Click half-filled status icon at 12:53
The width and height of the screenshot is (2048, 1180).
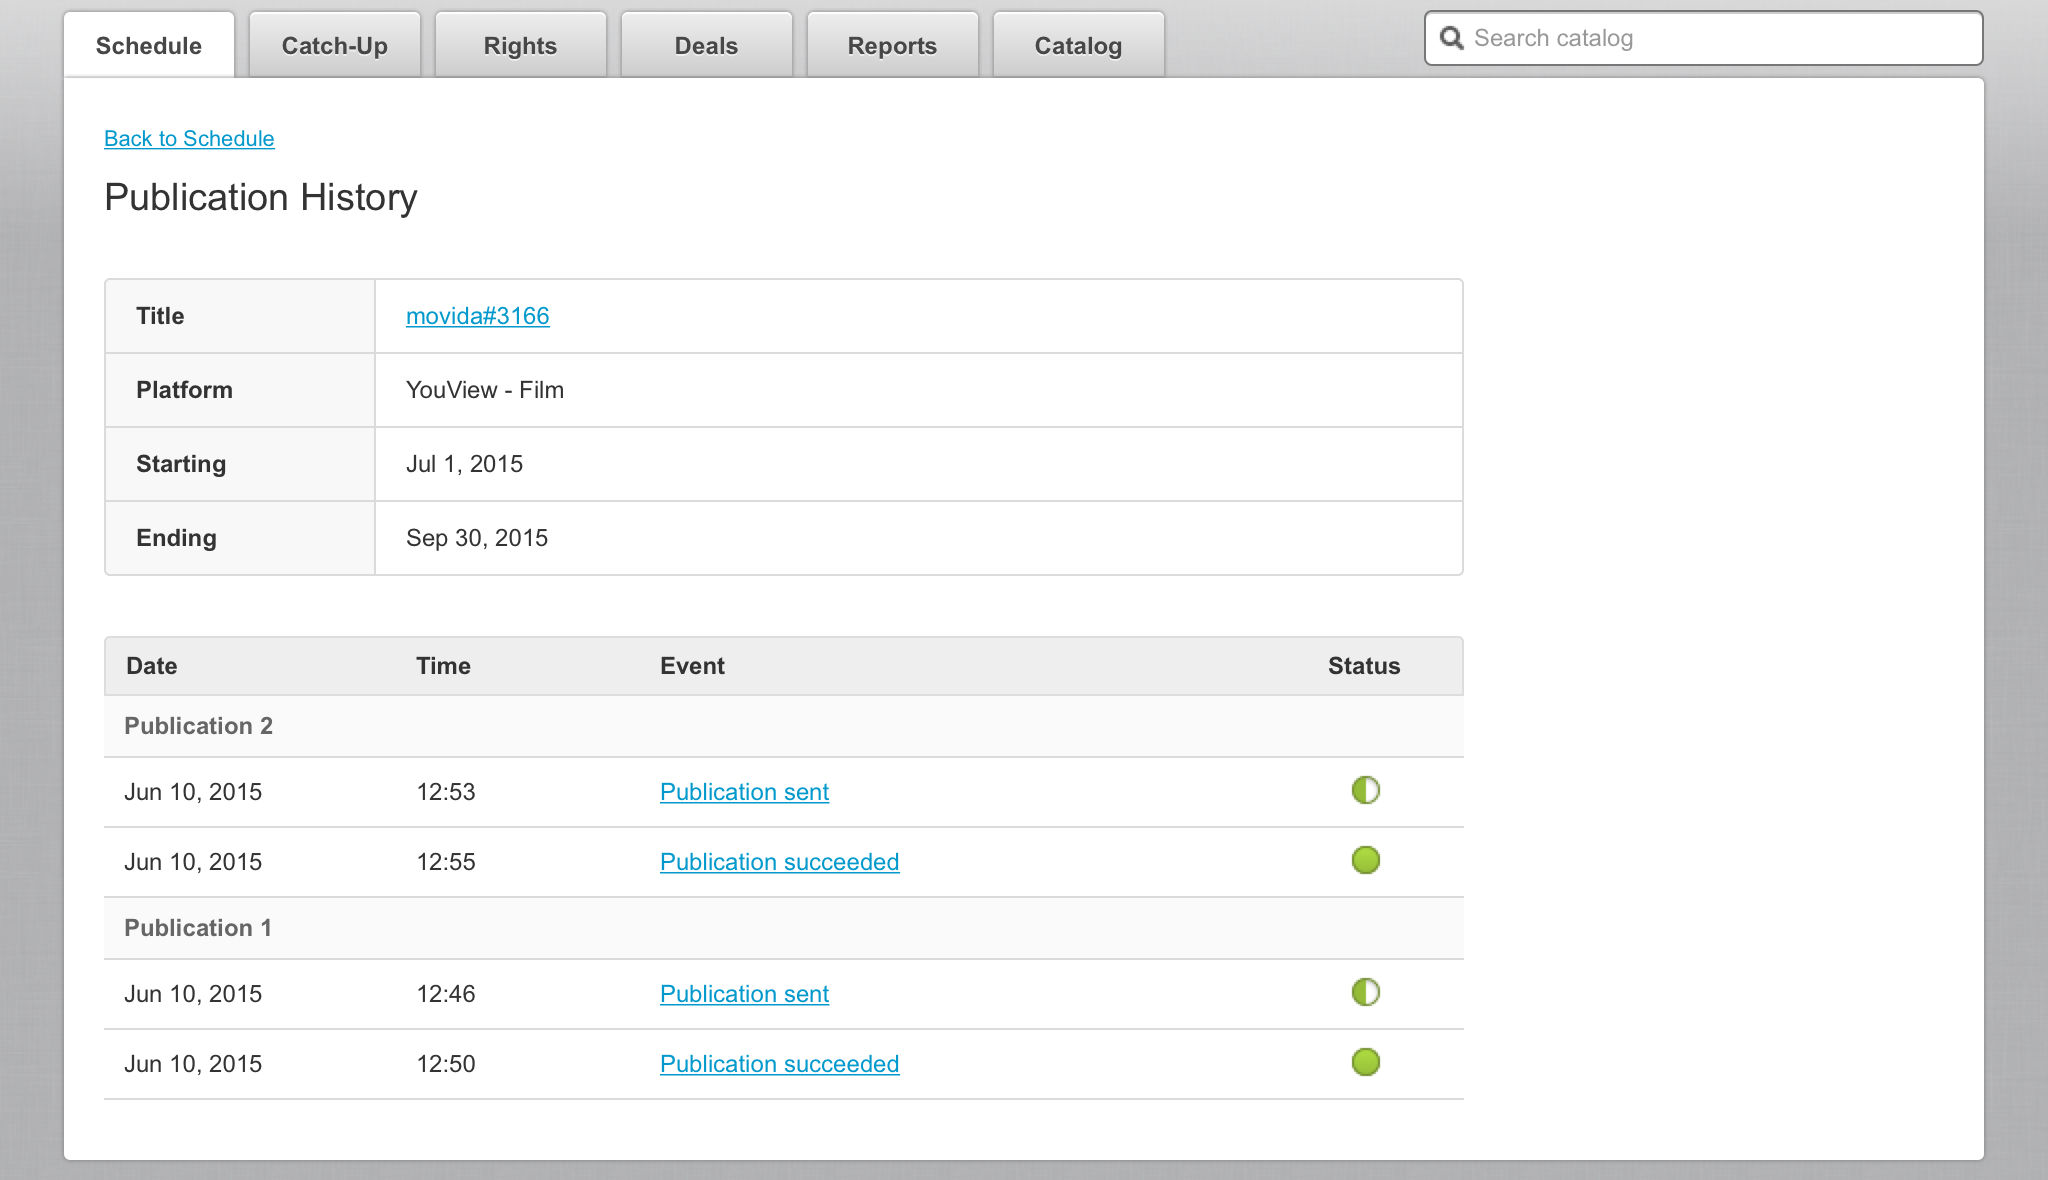pos(1365,790)
